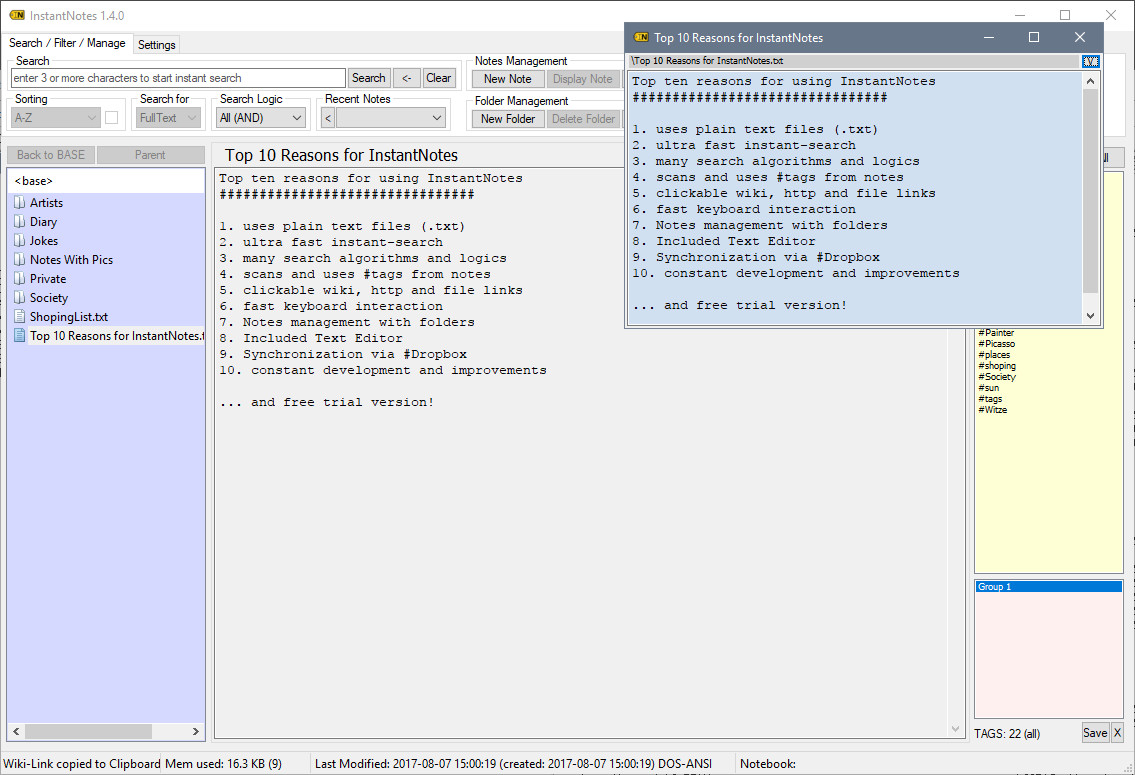Click down arrow of main note scrollbar
The image size is (1135, 775).
click(955, 729)
